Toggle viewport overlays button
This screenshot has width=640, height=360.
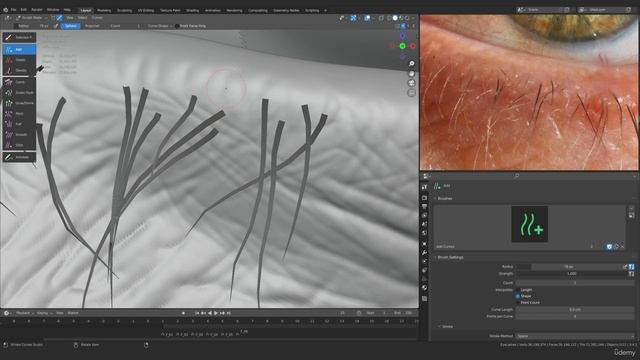367,18
